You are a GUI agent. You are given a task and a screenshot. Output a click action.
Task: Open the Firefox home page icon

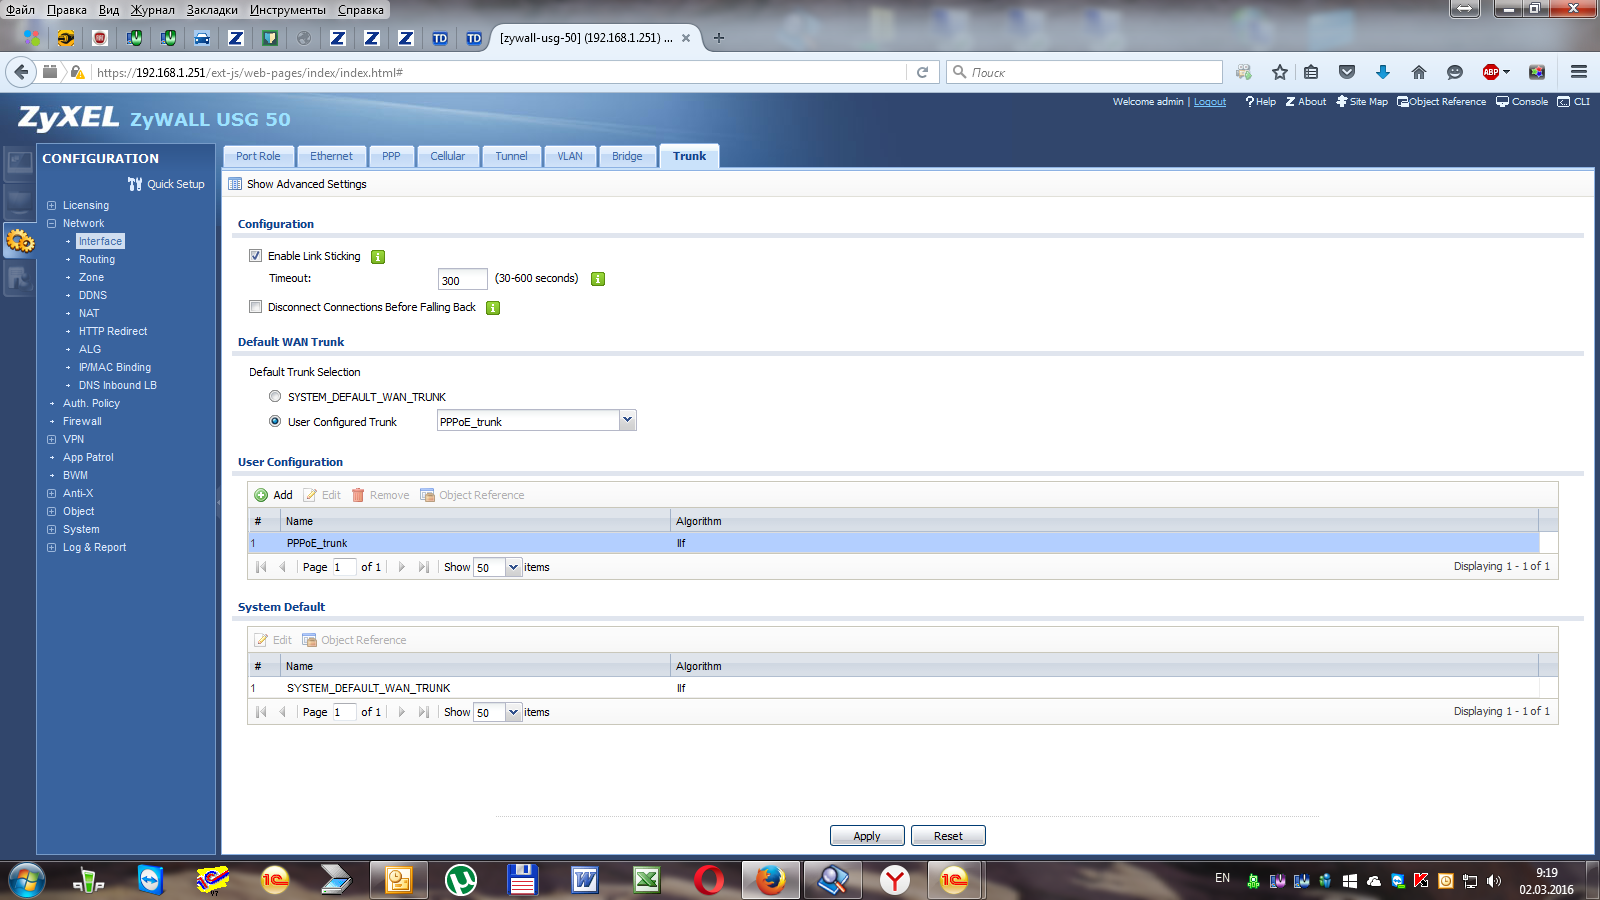tap(1418, 72)
